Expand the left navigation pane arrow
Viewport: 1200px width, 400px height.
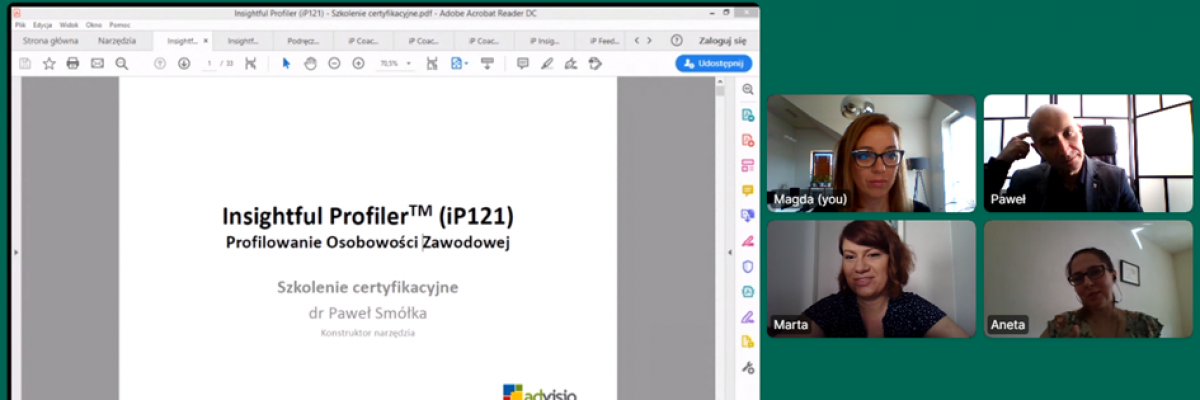[x=15, y=252]
